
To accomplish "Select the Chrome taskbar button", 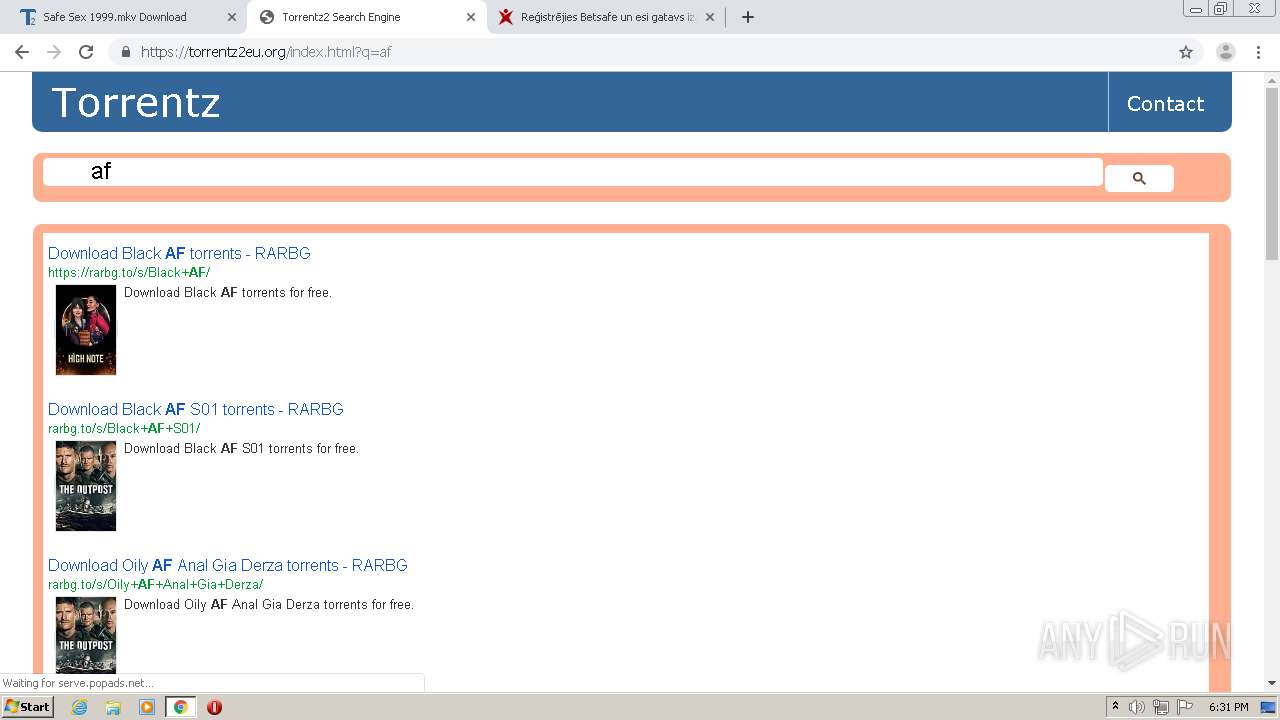I will coord(180,707).
